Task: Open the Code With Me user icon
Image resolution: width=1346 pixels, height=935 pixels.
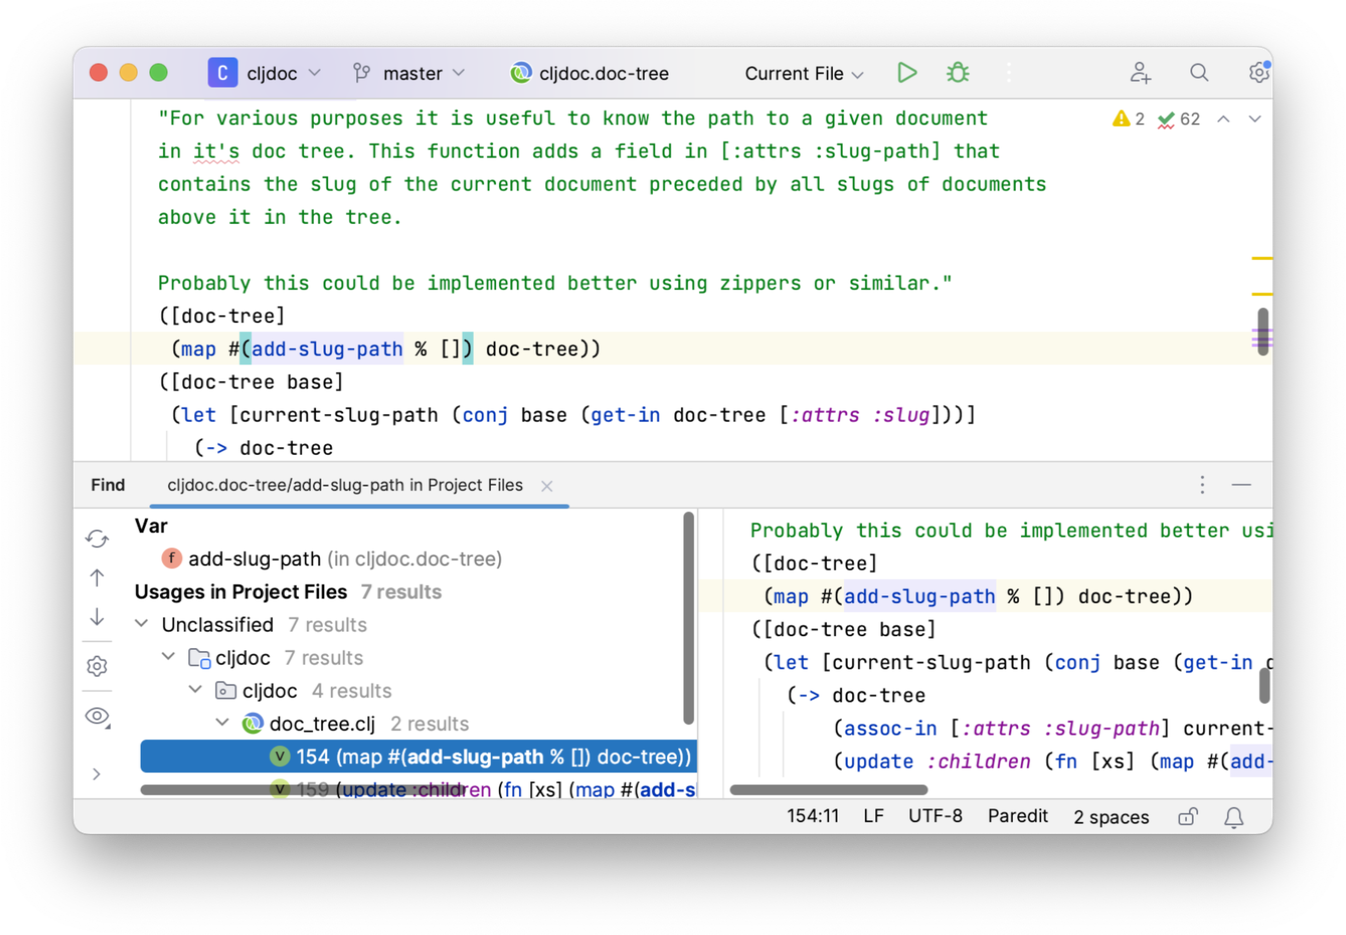Action: [x=1140, y=72]
